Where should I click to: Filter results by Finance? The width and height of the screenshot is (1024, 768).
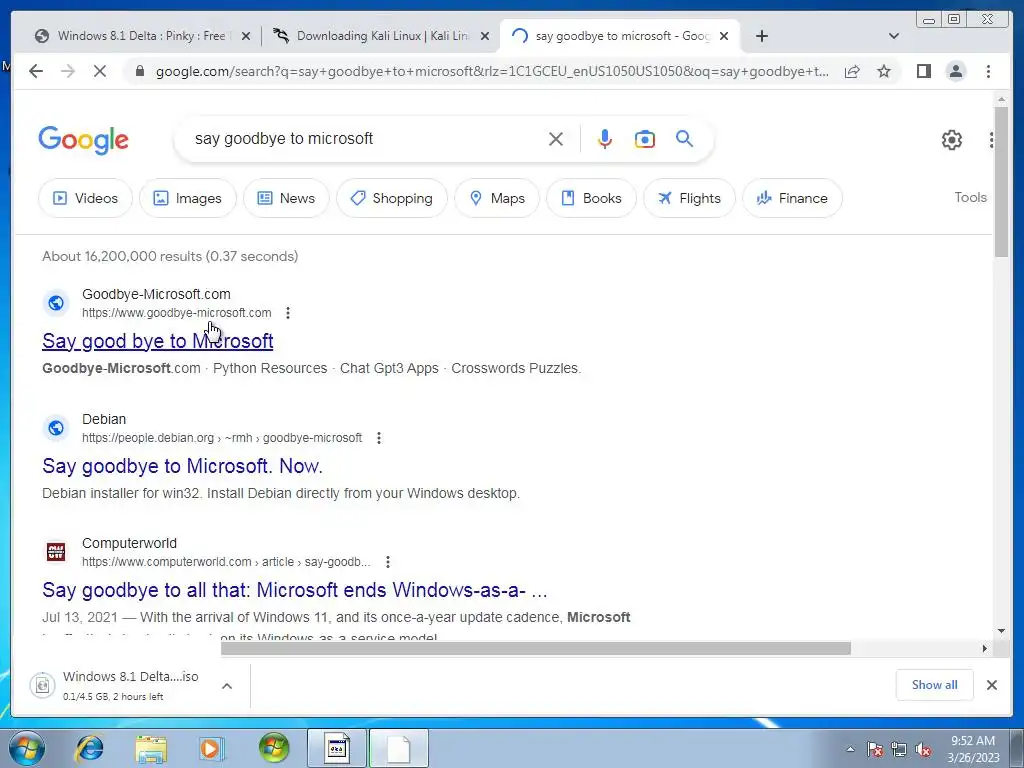tap(792, 198)
